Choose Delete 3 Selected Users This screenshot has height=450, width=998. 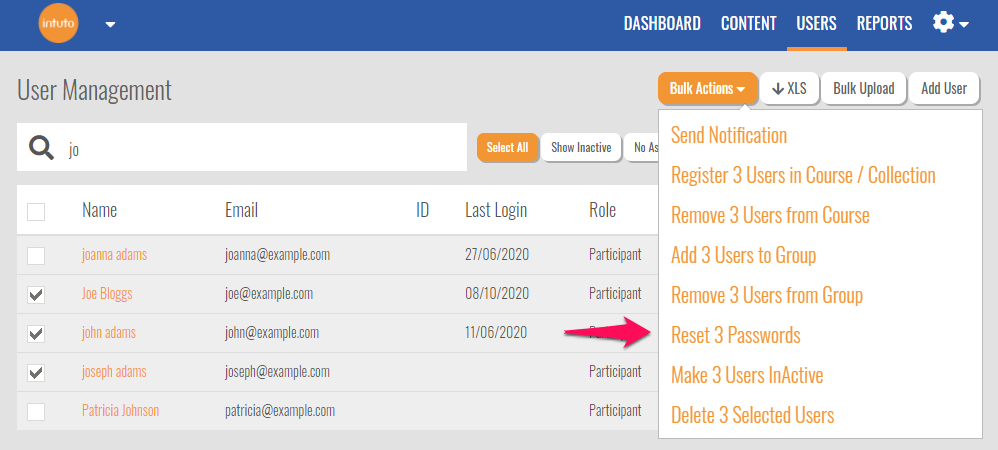point(752,415)
